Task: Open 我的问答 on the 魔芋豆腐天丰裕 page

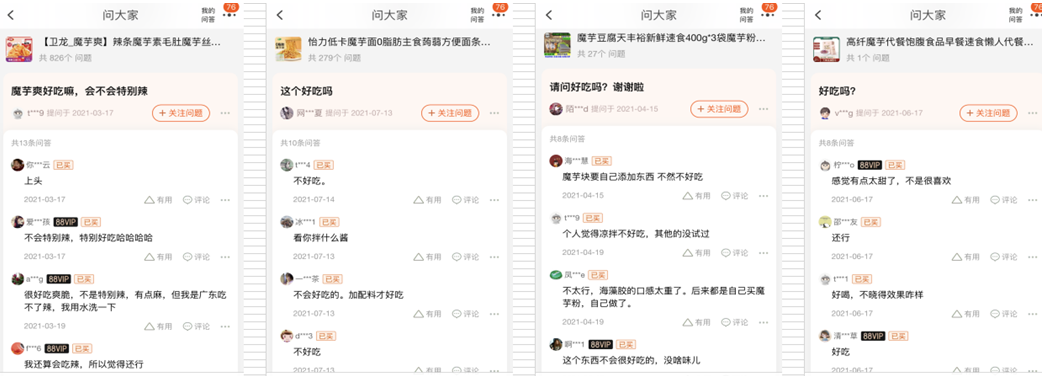Action: pos(746,15)
